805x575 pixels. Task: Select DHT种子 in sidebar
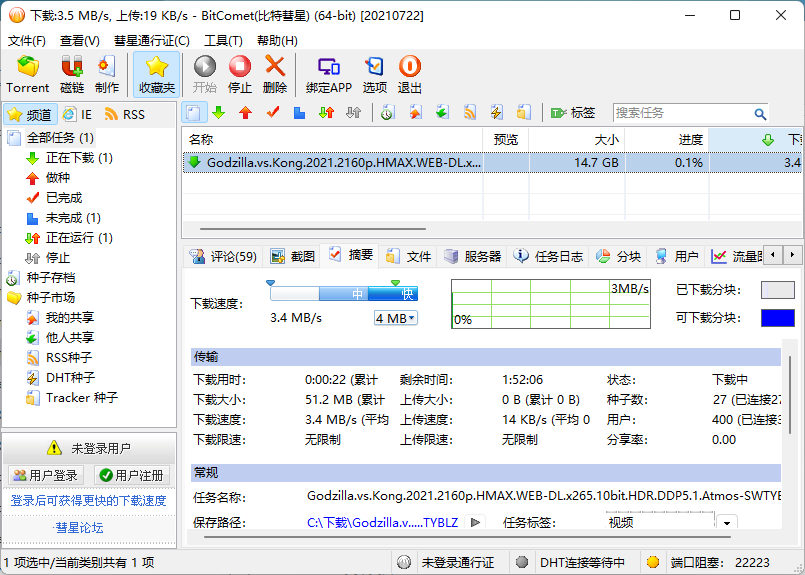(x=70, y=378)
